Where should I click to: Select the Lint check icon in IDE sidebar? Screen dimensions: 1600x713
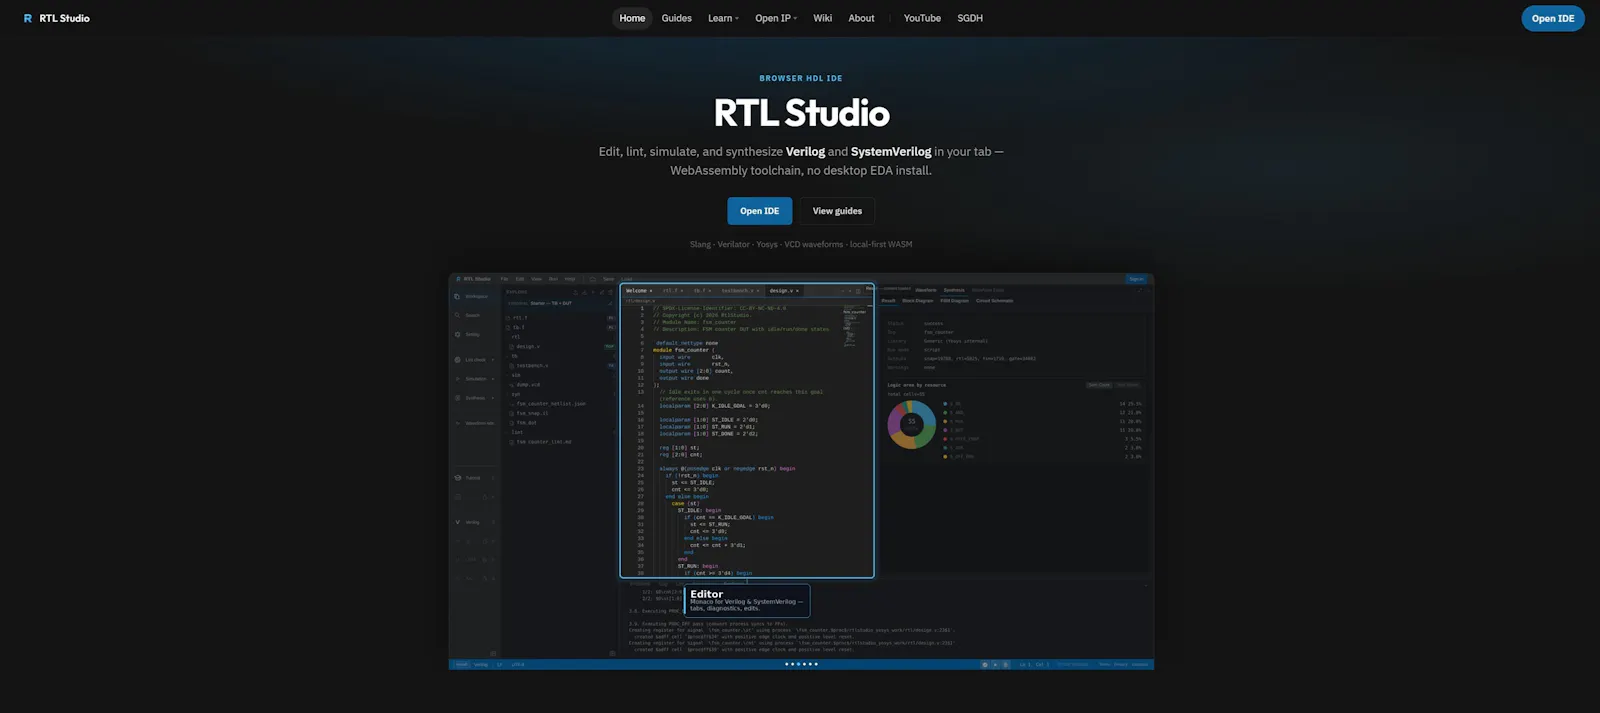coord(457,360)
